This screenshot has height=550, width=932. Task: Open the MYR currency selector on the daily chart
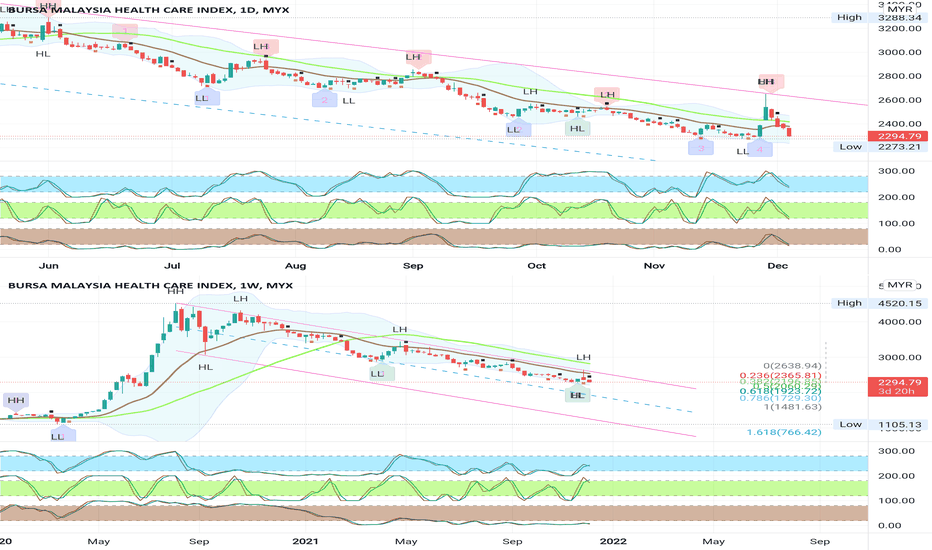[899, 10]
